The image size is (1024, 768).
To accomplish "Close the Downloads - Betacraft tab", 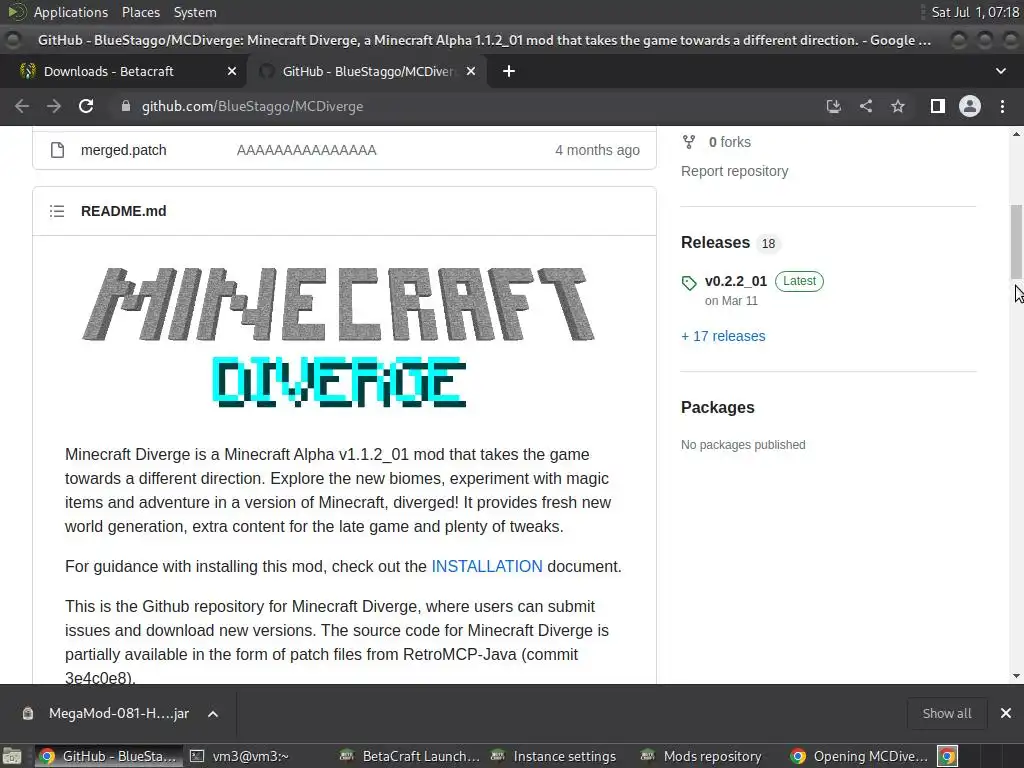I will click(x=232, y=71).
